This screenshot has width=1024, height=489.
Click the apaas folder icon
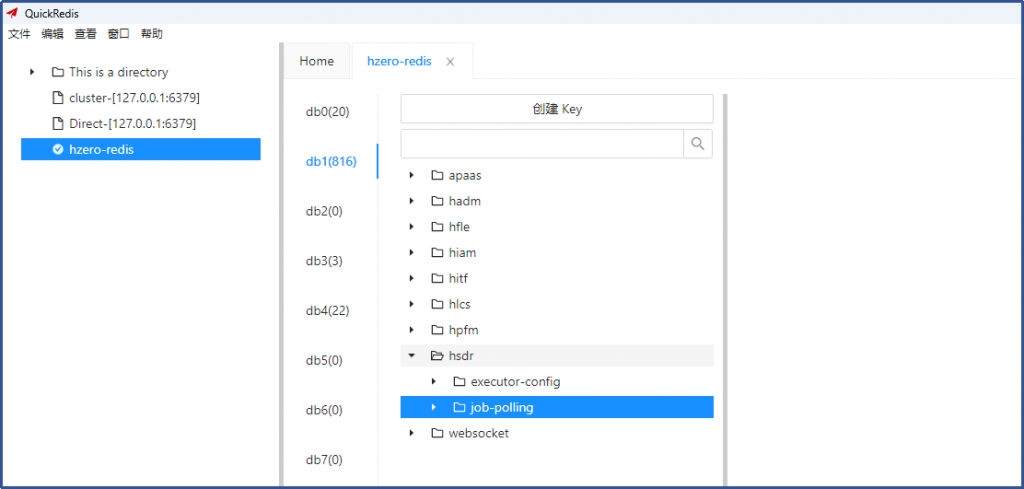point(437,175)
